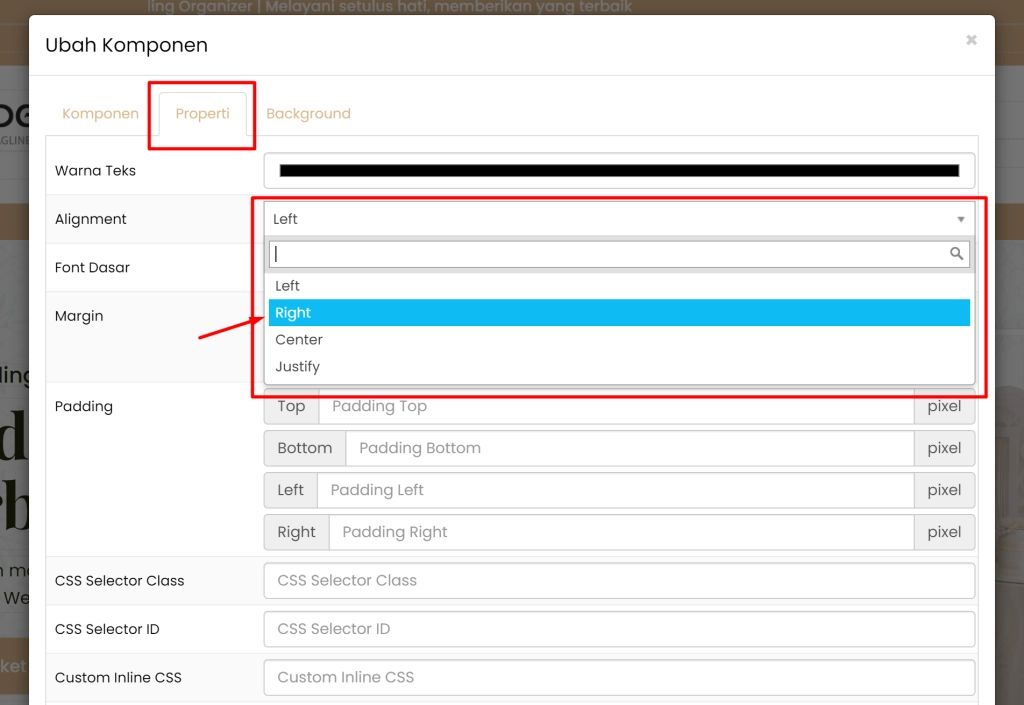This screenshot has width=1024, height=705.
Task: Click the Padding Top input field
Action: click(x=615, y=406)
